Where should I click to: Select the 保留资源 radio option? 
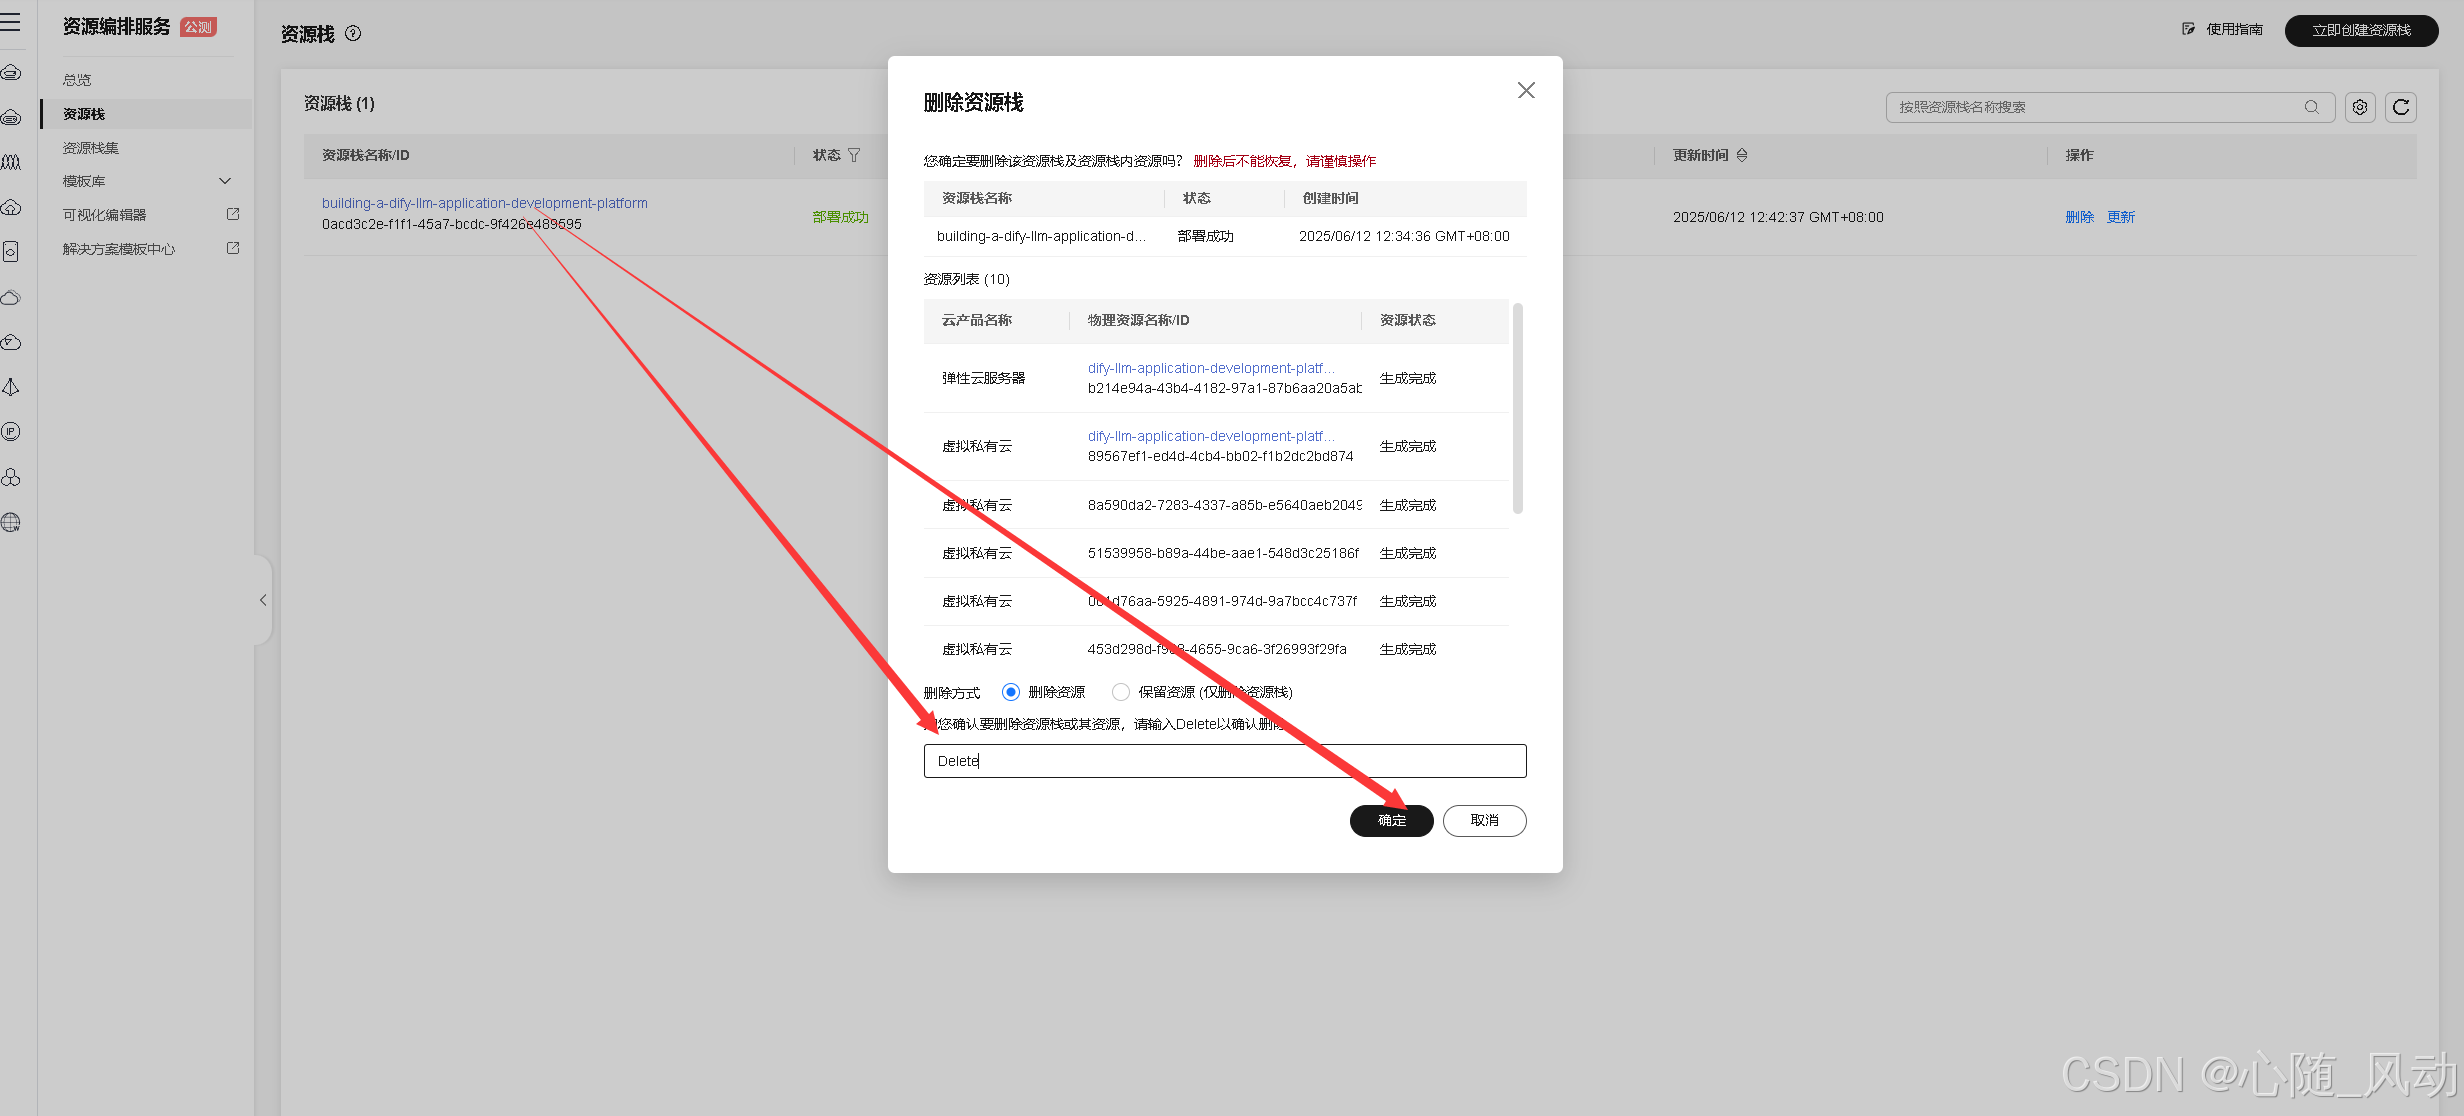pos(1121,692)
